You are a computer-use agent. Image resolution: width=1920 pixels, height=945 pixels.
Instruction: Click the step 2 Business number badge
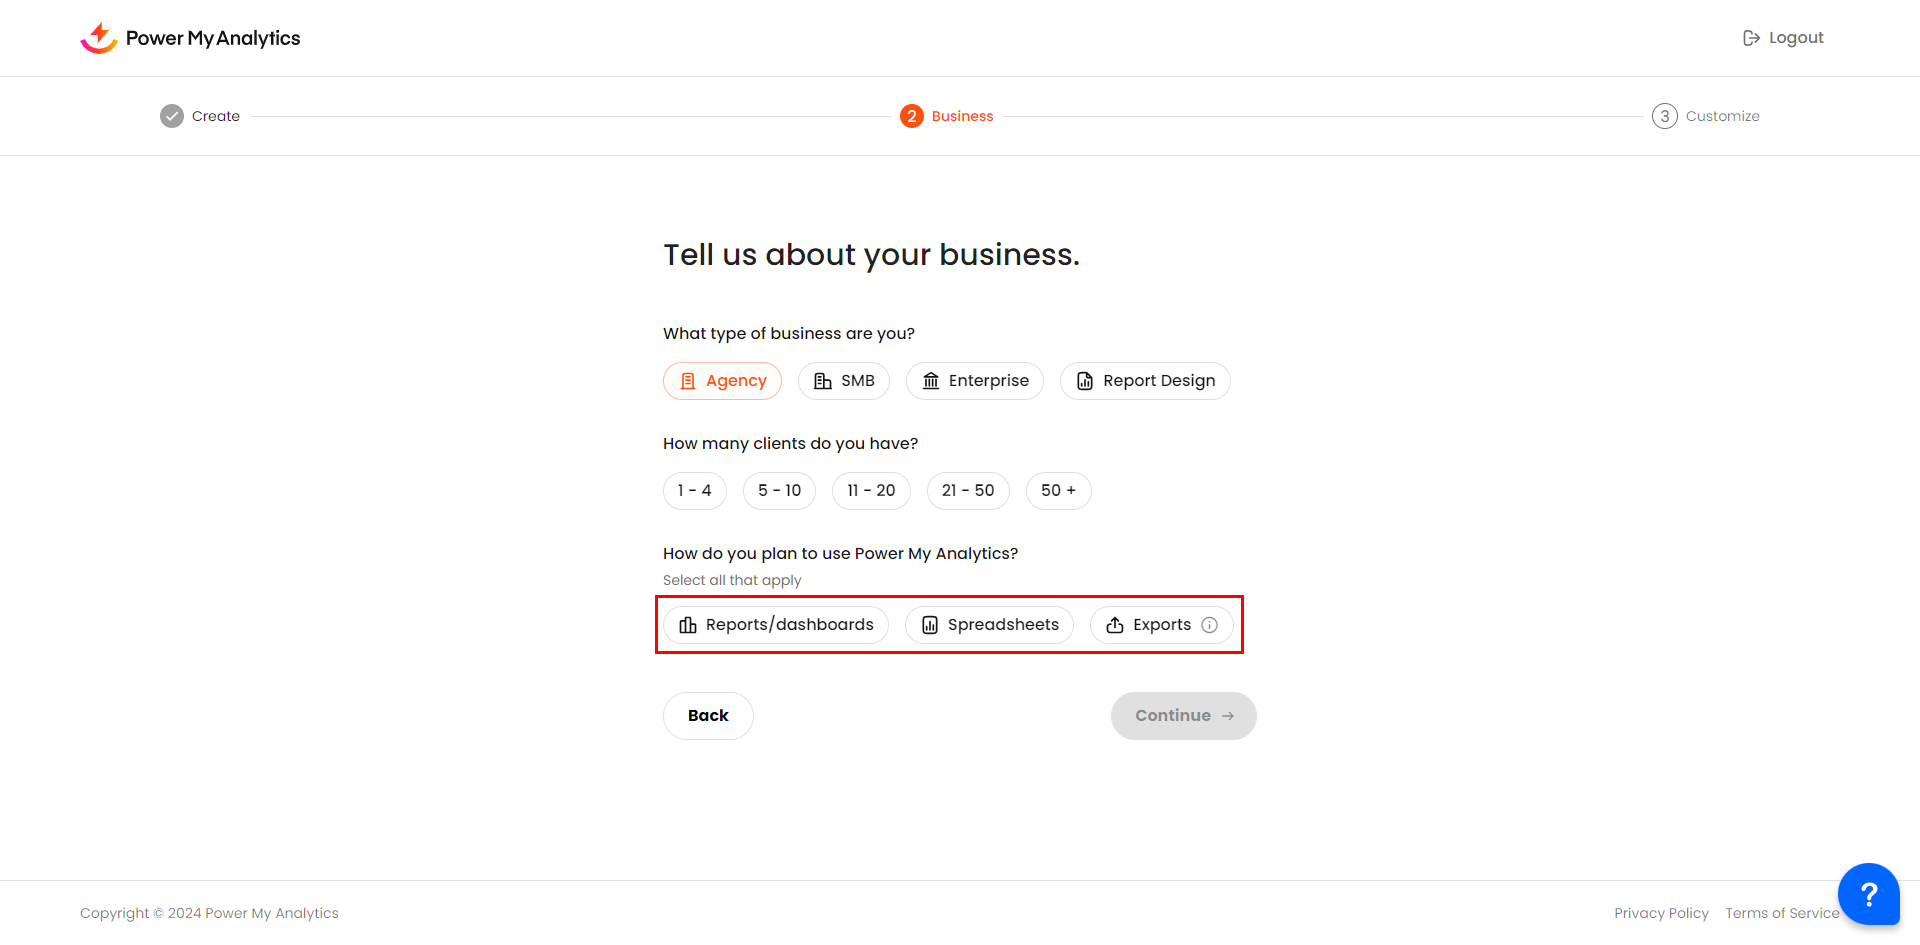911,116
